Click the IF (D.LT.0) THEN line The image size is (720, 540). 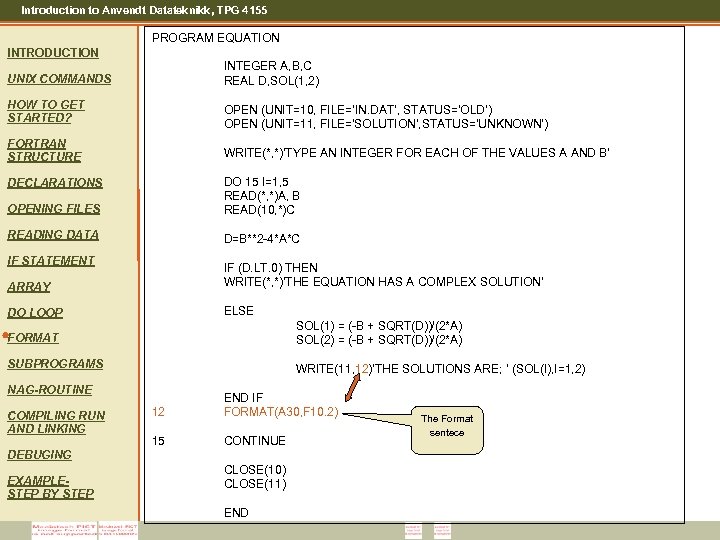point(271,268)
